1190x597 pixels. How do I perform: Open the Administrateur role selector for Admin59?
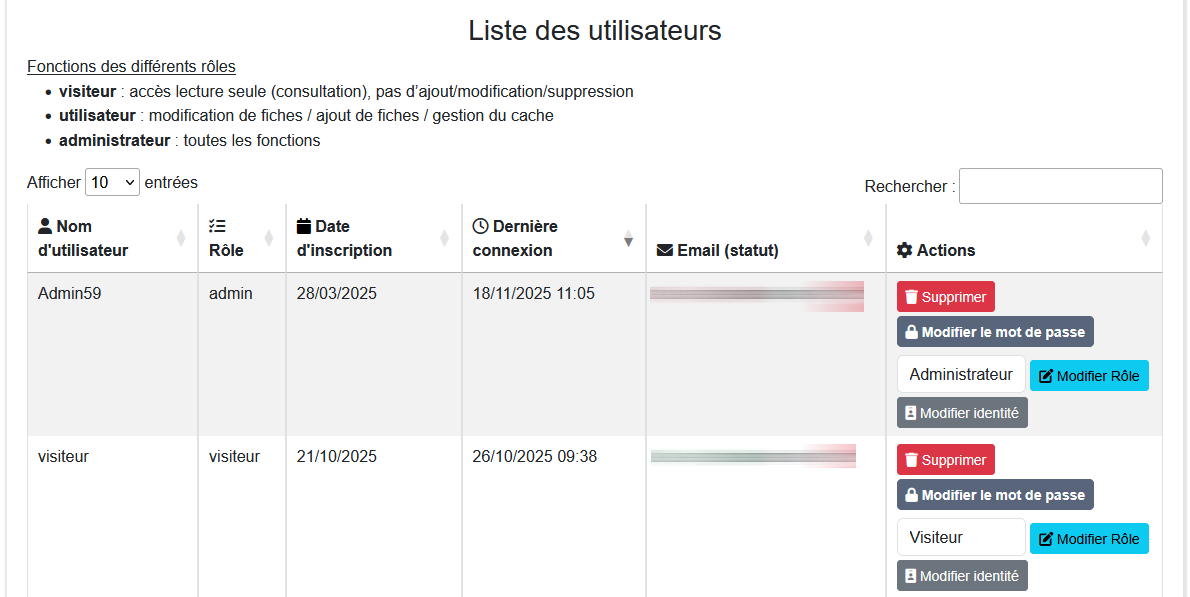(961, 374)
